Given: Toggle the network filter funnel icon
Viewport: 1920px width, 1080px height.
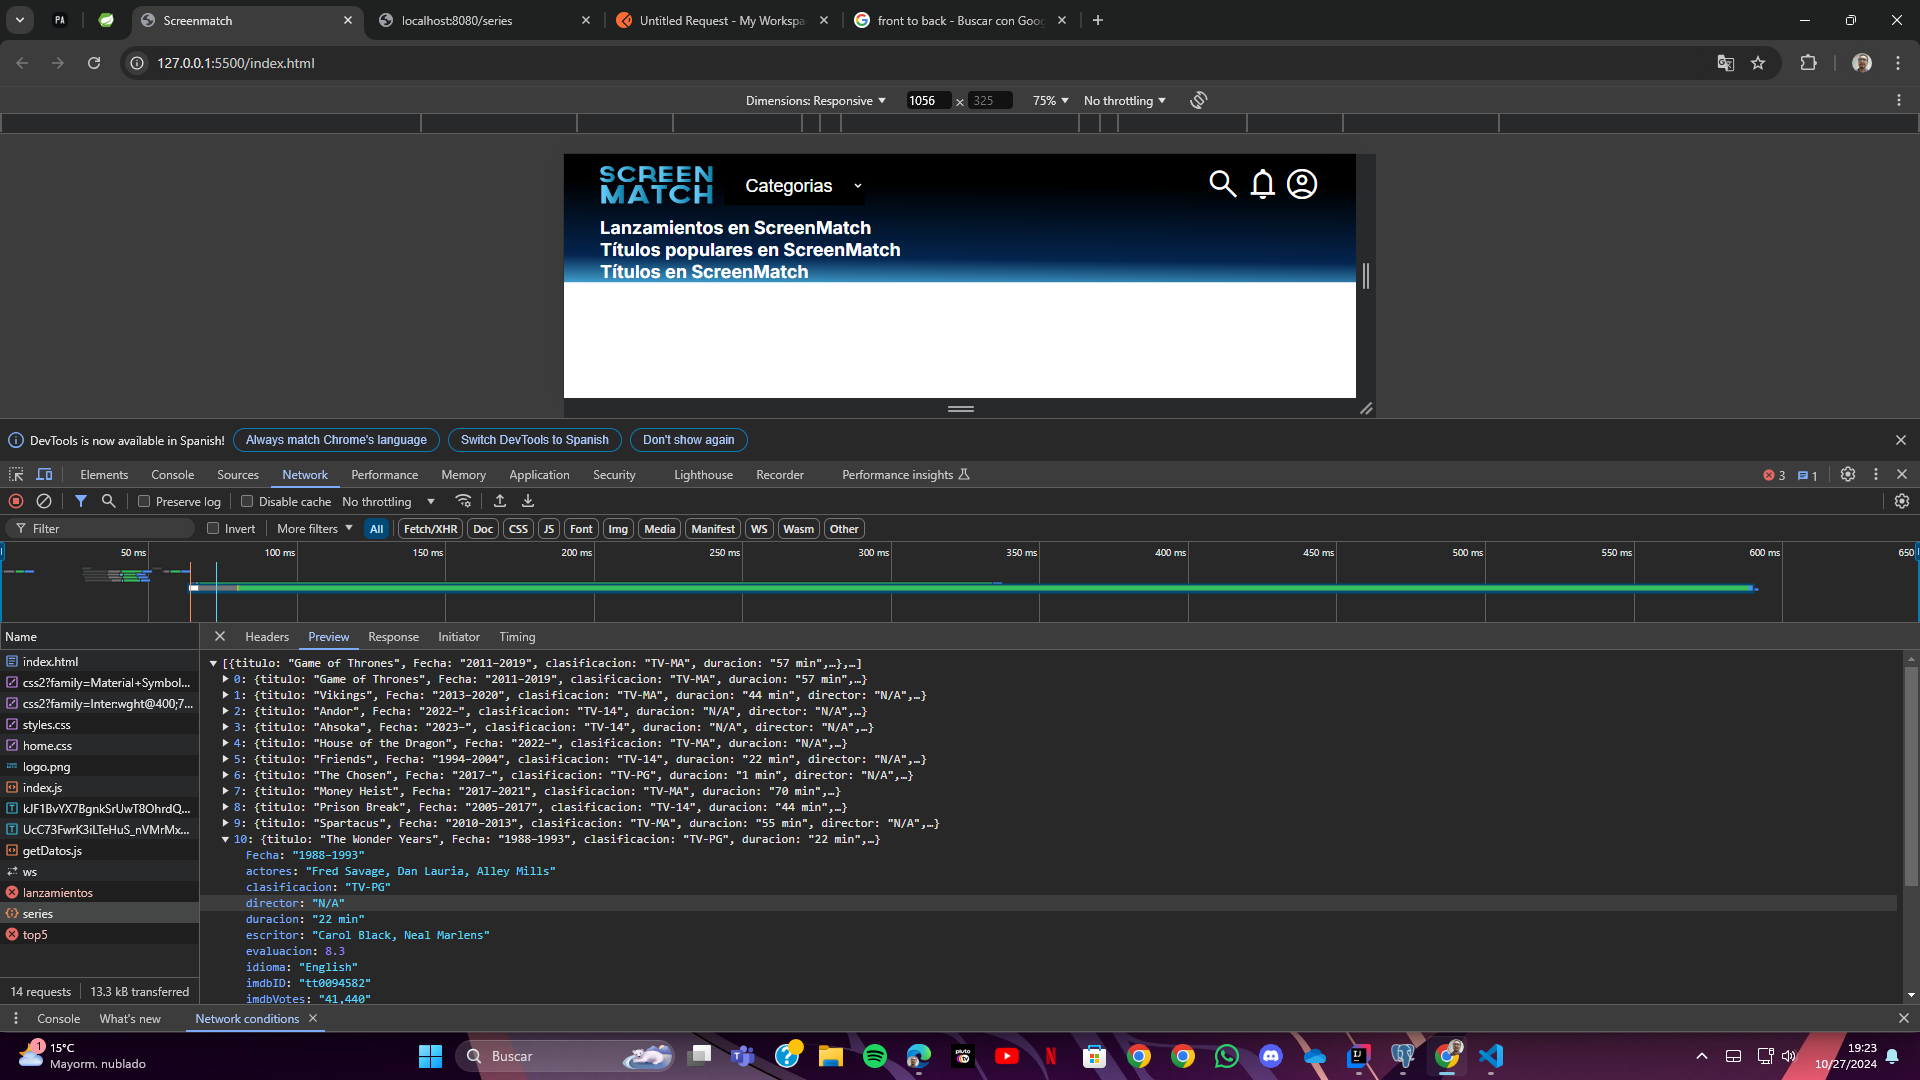Looking at the screenshot, I should 81,501.
